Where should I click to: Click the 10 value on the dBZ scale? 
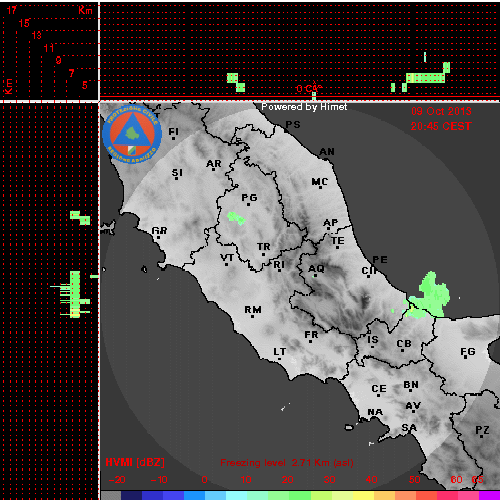[x=246, y=480]
